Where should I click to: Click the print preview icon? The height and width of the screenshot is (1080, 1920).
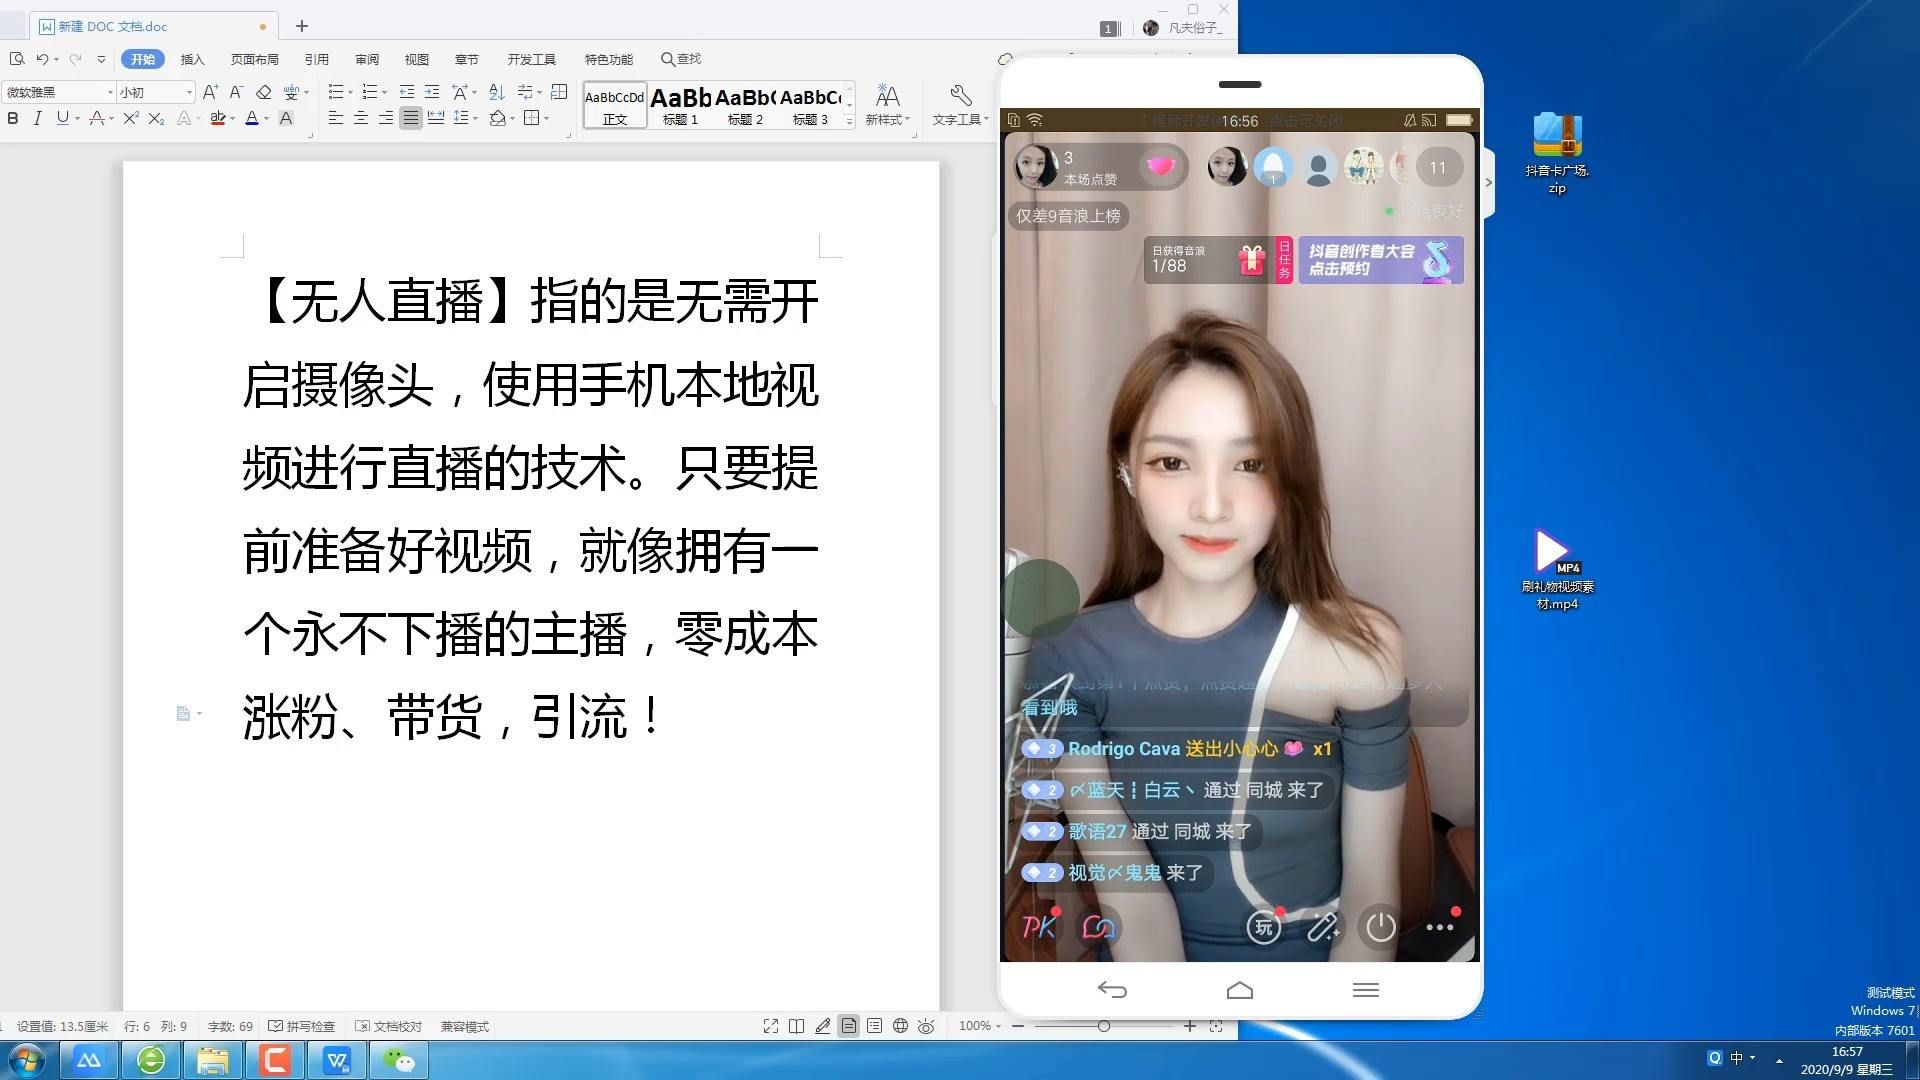[17, 59]
